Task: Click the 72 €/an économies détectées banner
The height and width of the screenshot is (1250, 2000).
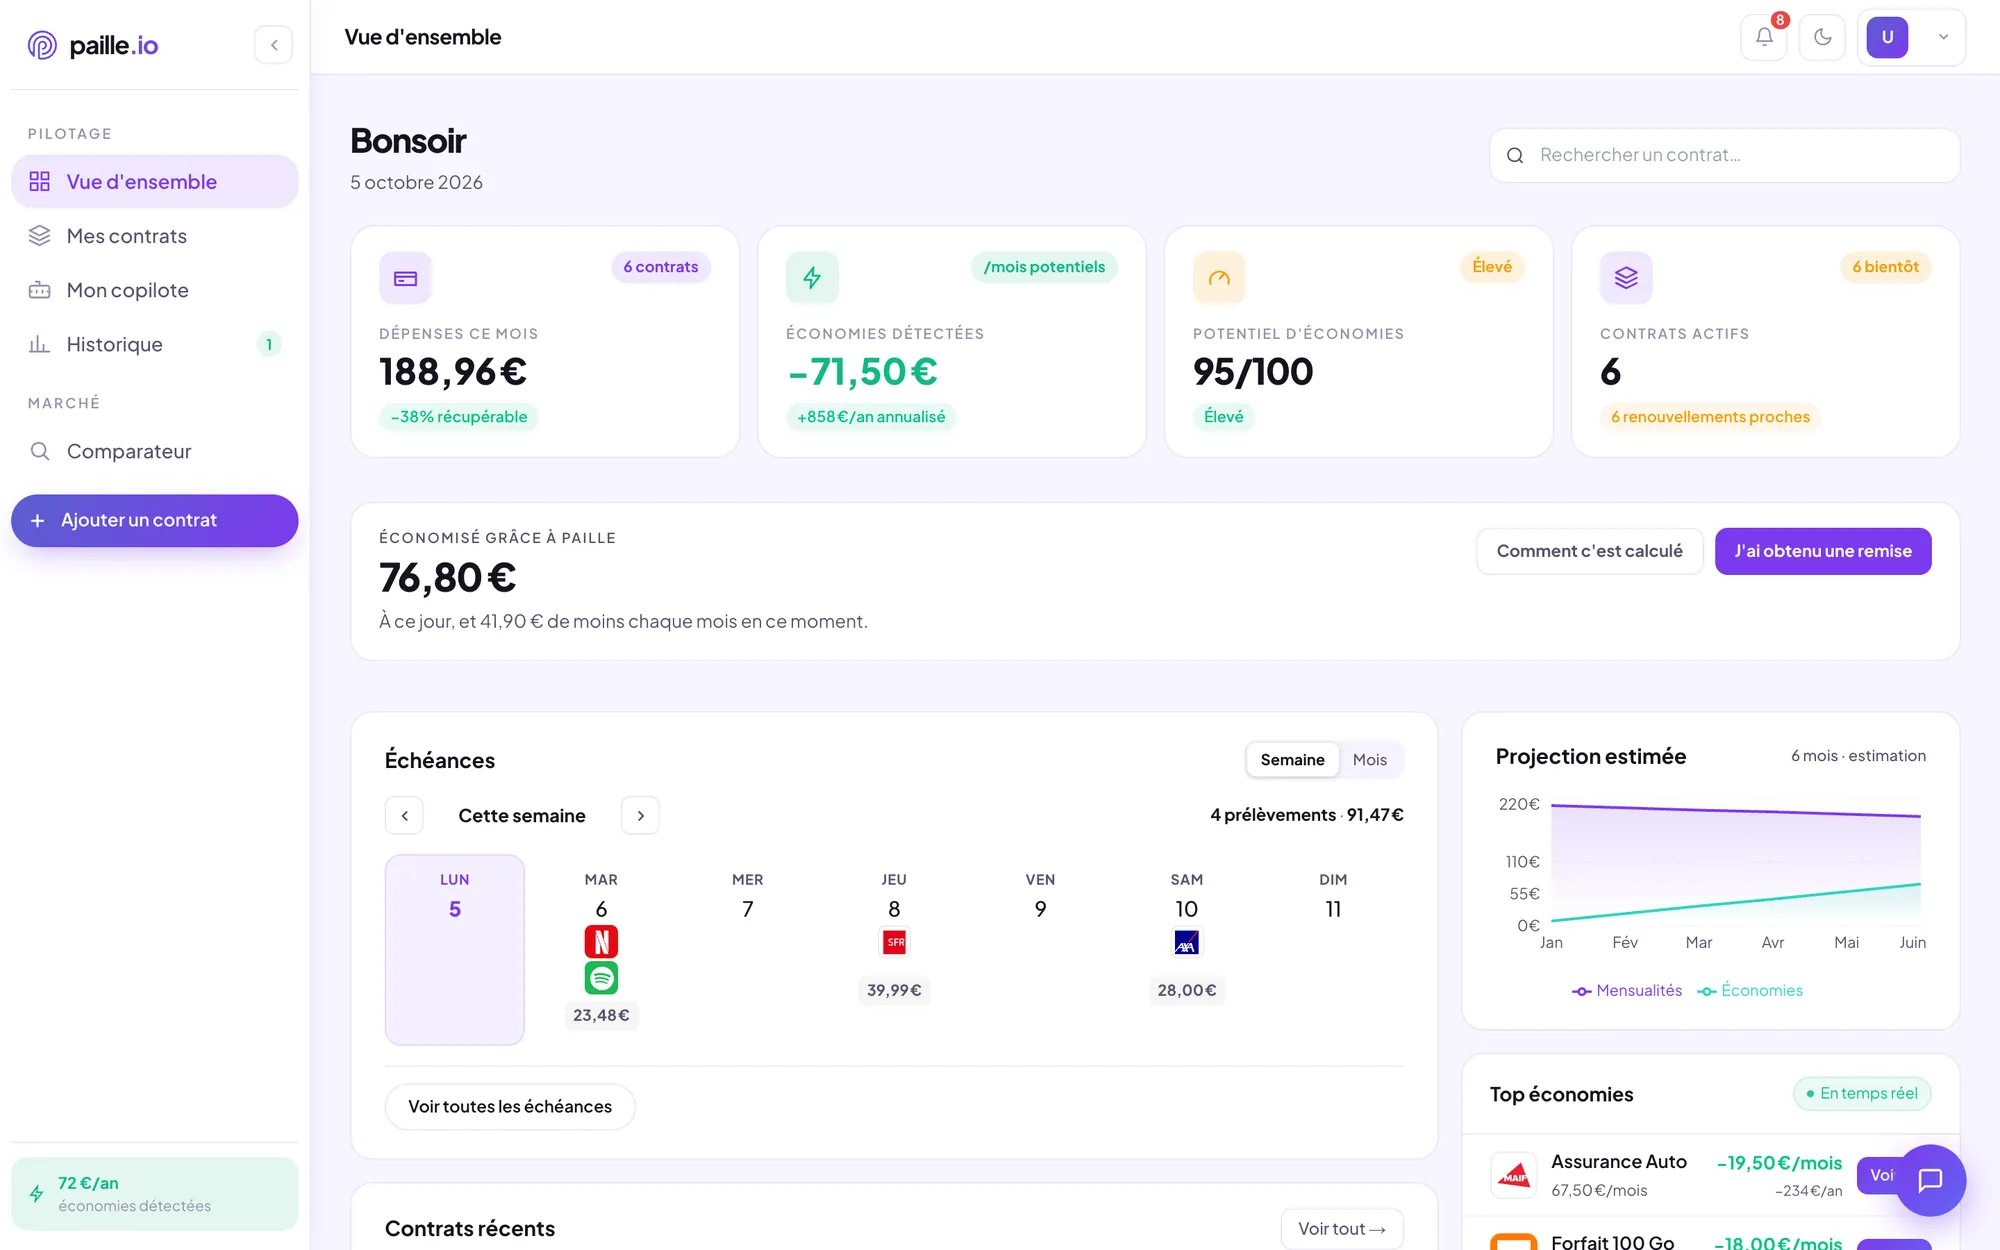Action: coord(155,1194)
